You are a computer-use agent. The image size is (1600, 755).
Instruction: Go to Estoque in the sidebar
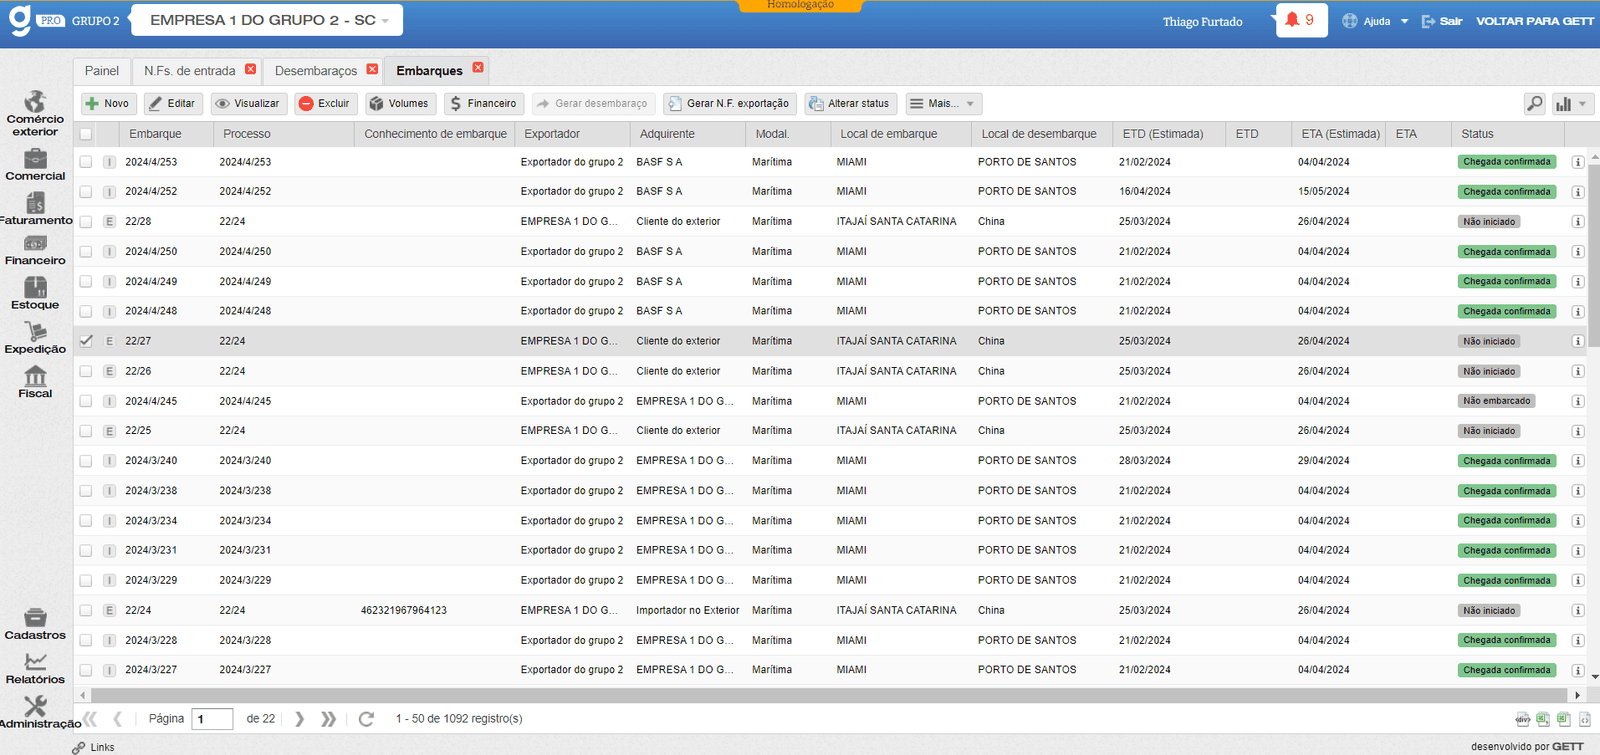35,293
